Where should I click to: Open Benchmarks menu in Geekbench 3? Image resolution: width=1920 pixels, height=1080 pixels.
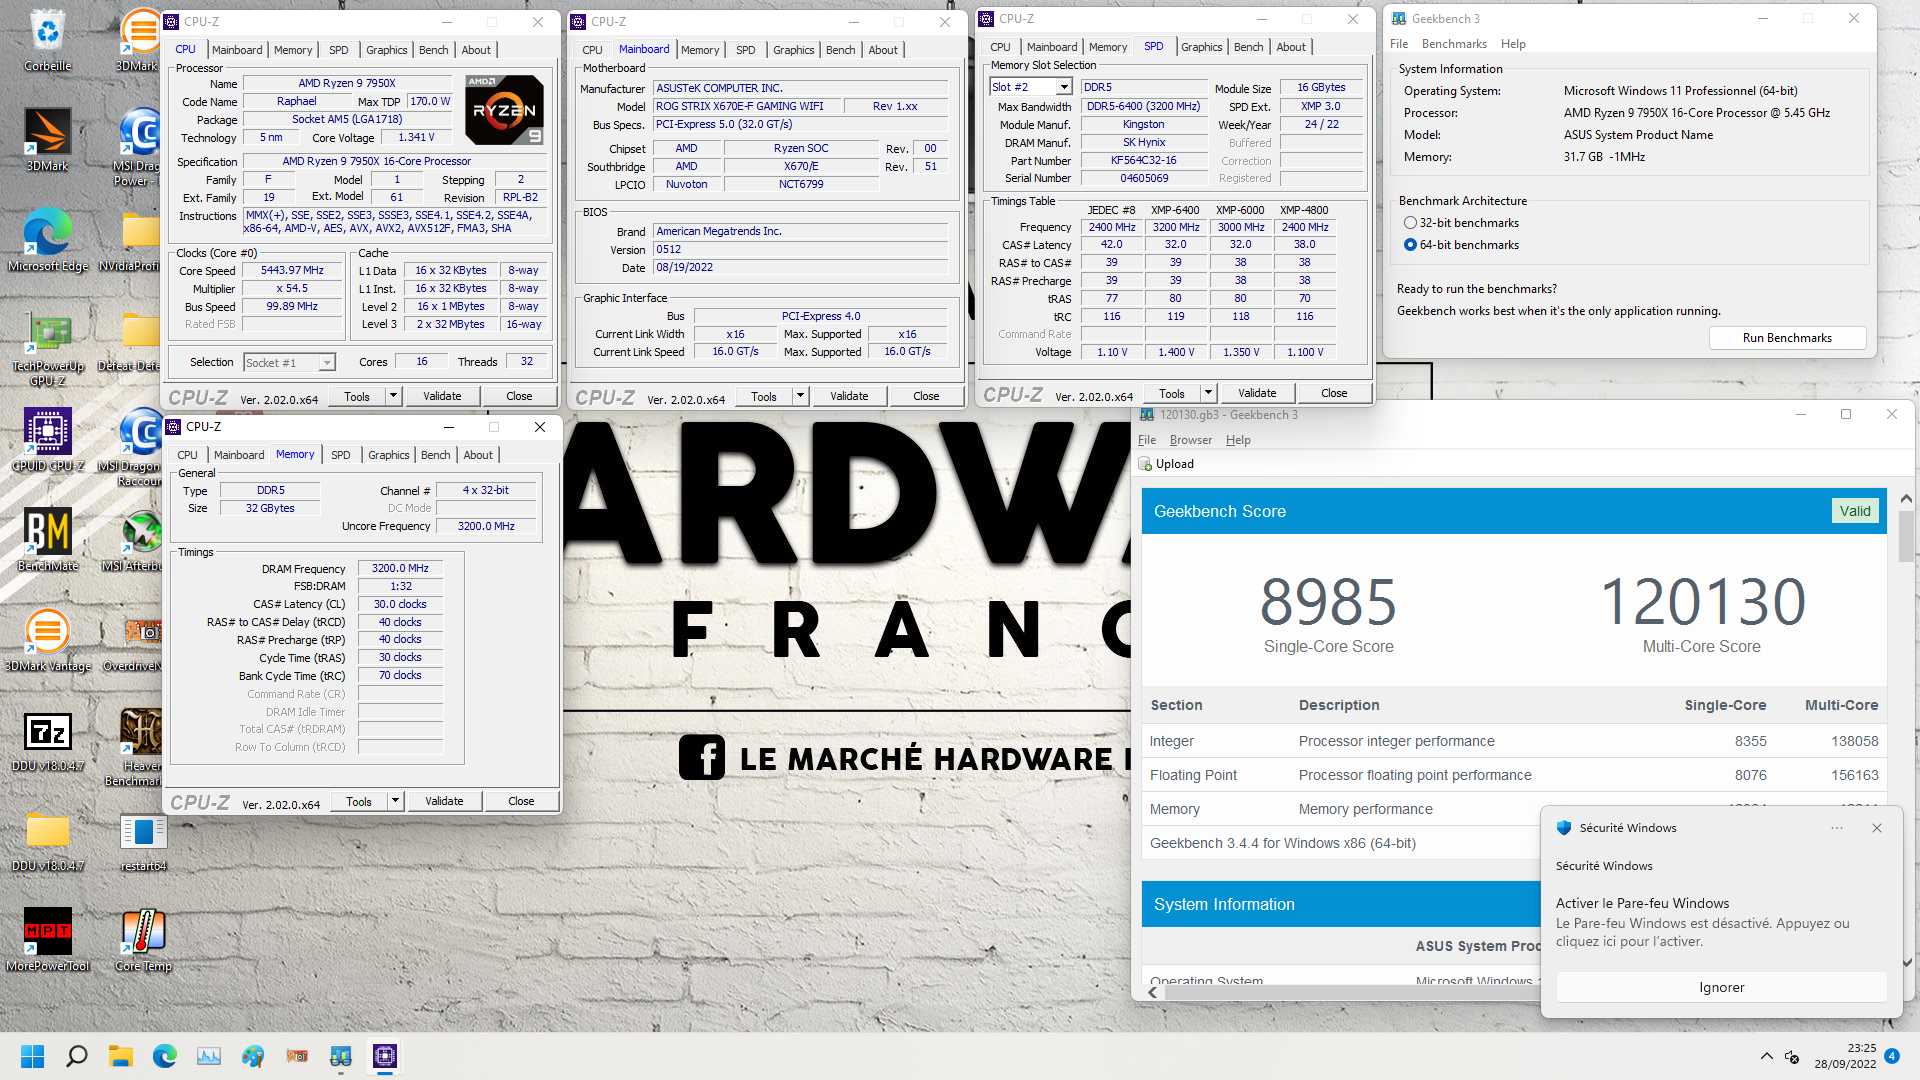1454,44
